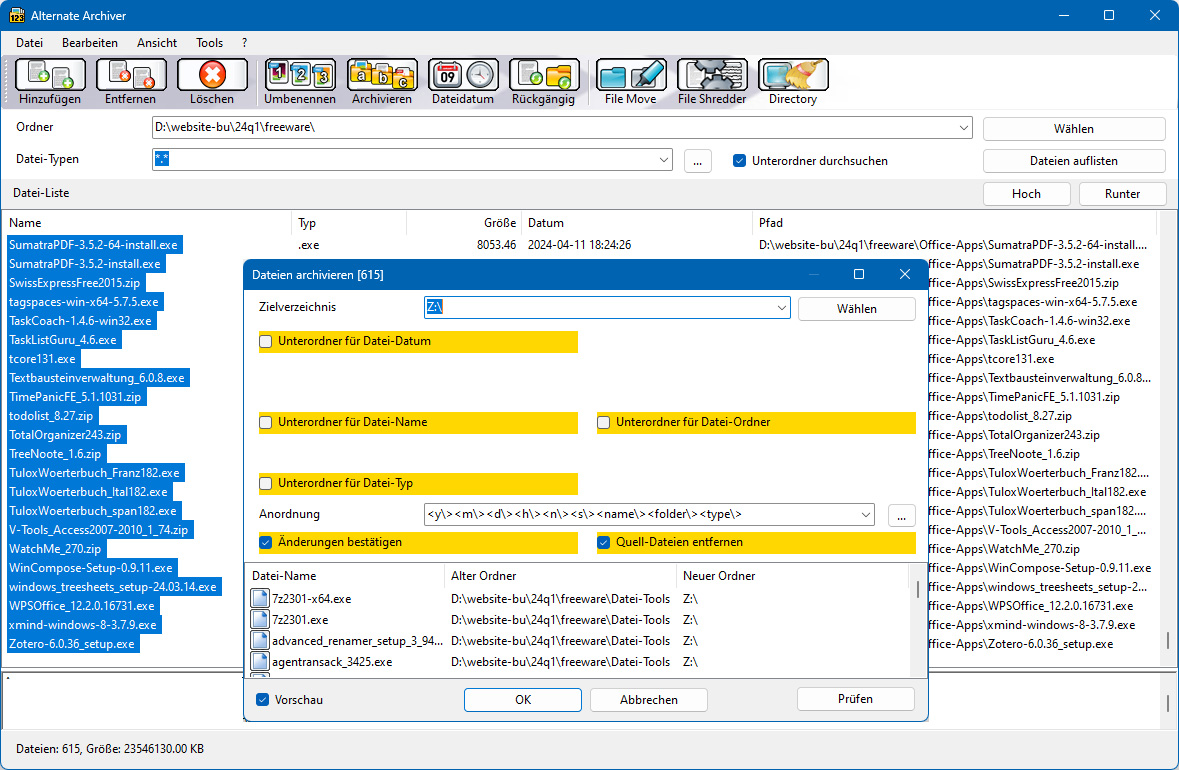Uncheck Quell-Dateien entfernen
The width and height of the screenshot is (1179, 770).
pos(603,542)
